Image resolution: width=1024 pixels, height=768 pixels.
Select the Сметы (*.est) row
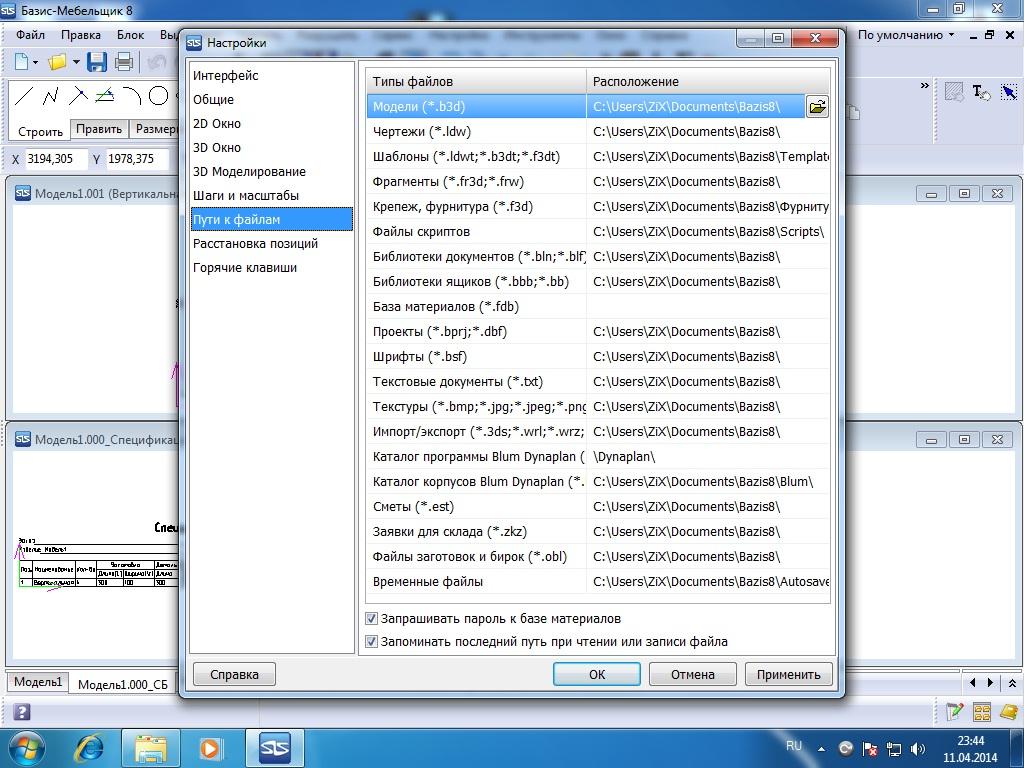[x=598, y=507]
